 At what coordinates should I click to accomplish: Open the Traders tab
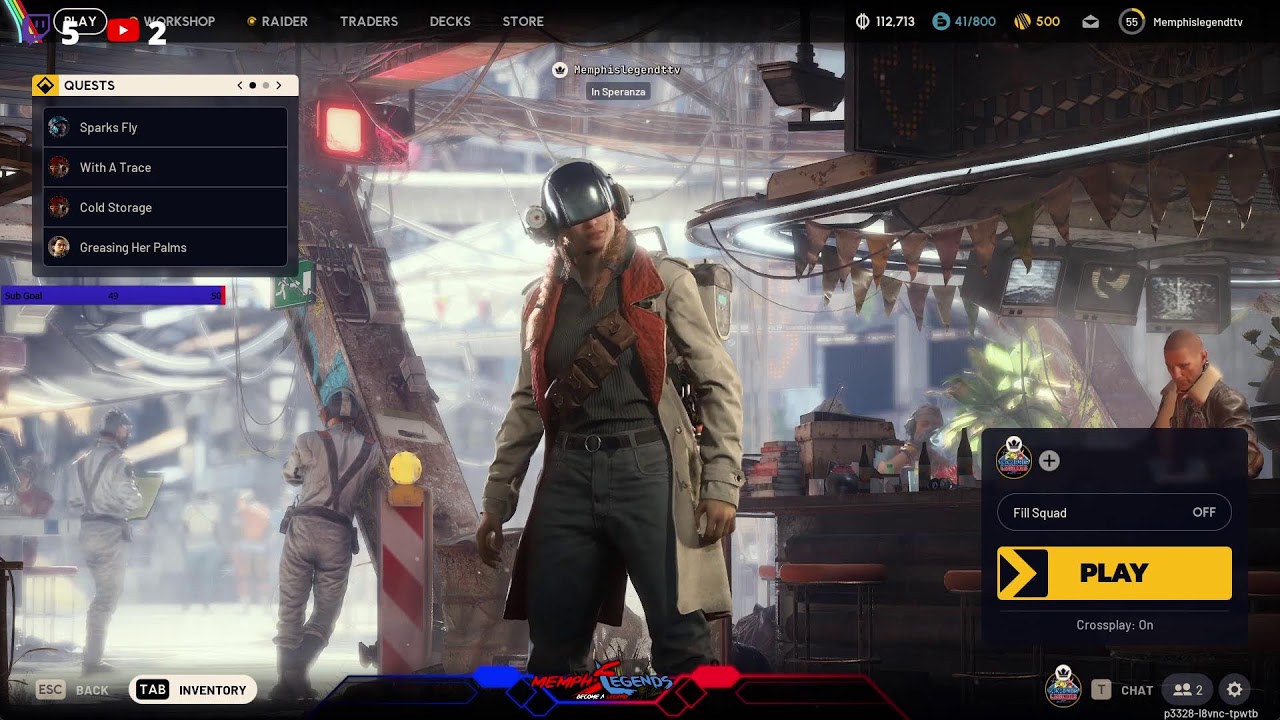(369, 21)
